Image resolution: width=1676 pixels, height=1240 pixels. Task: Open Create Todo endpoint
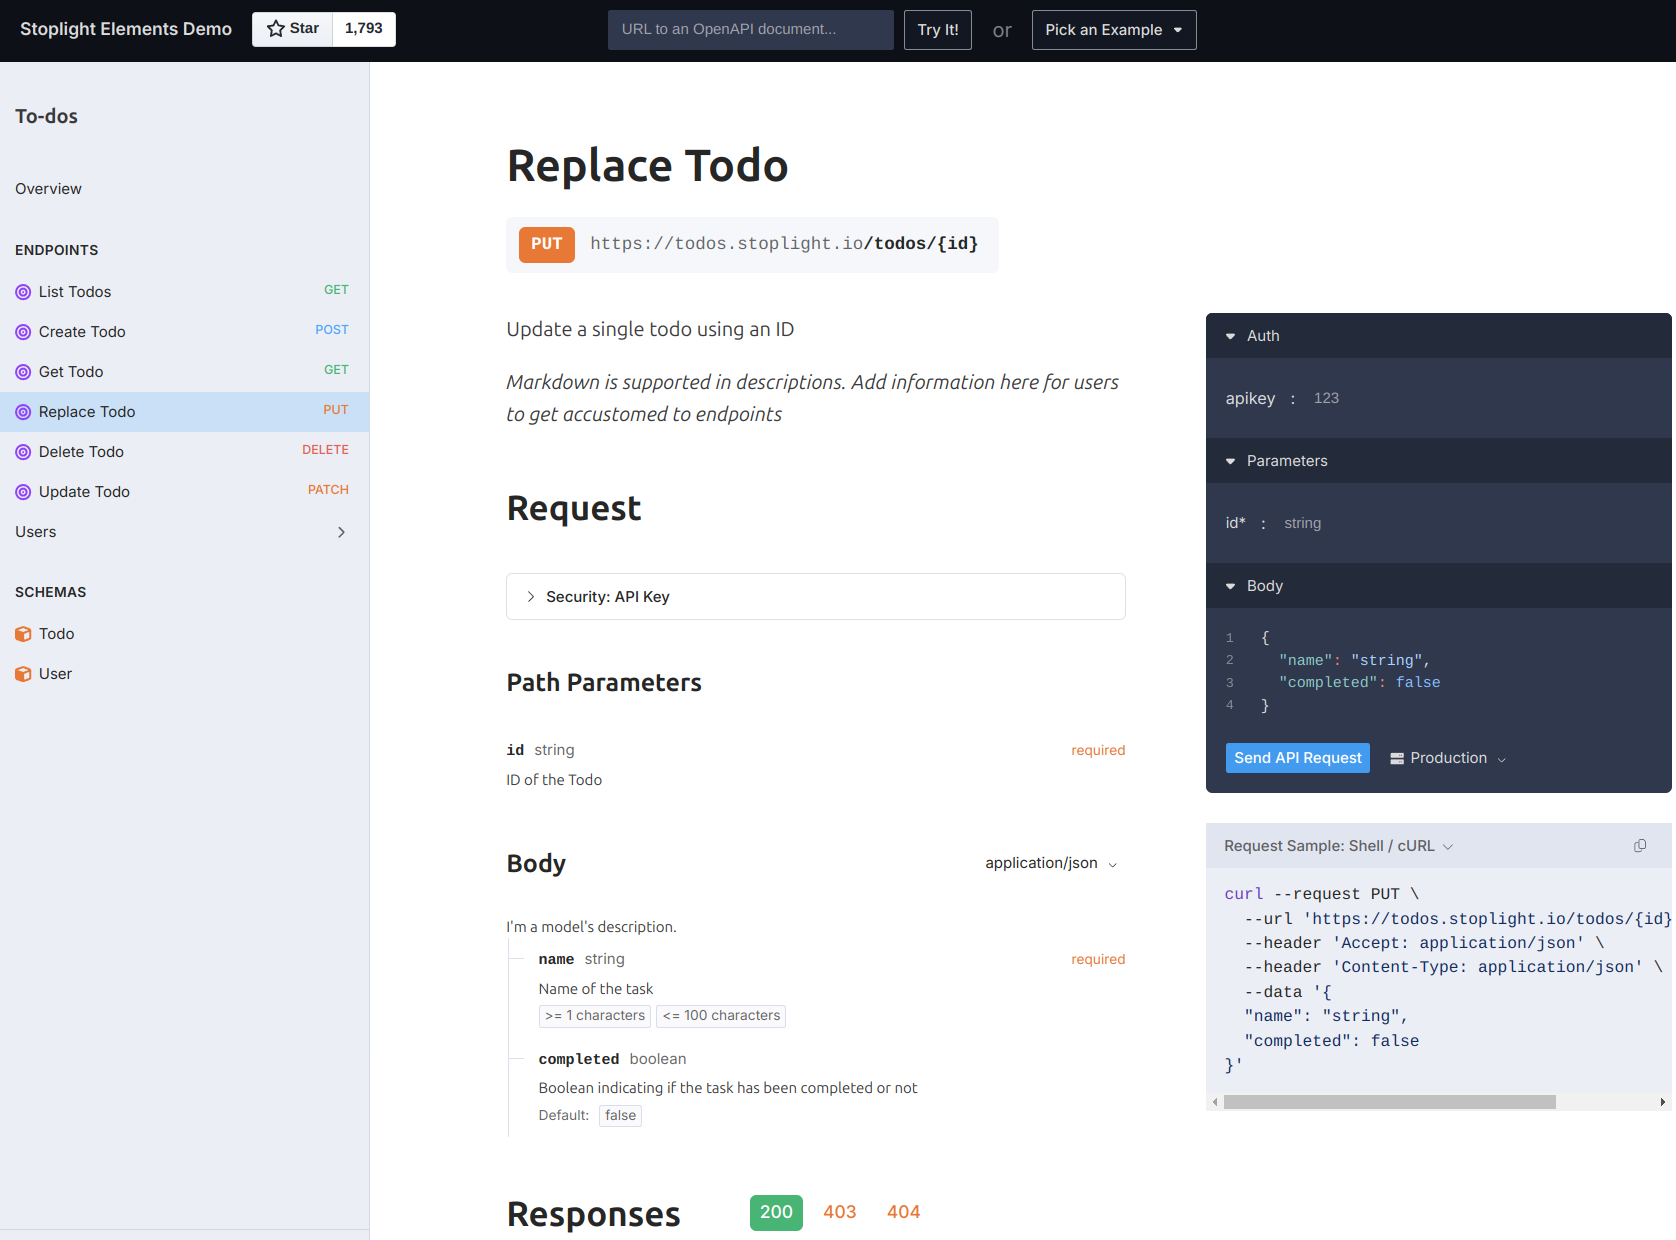point(184,332)
